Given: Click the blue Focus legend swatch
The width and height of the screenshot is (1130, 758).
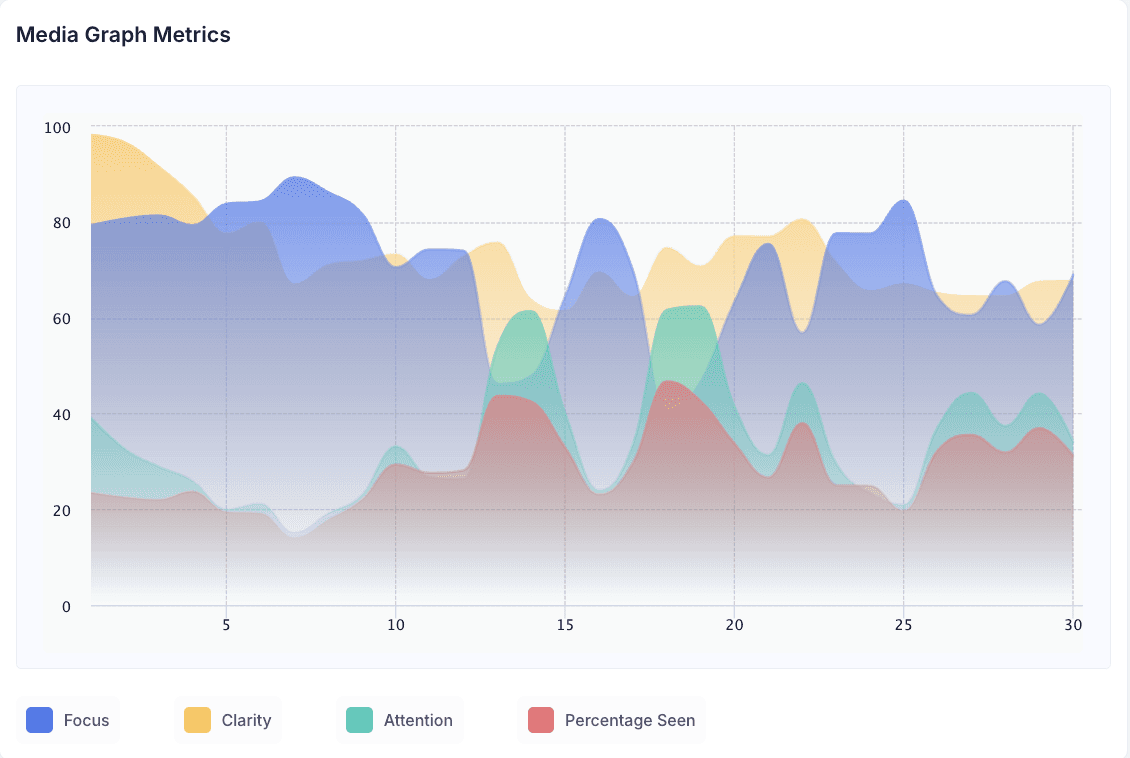Looking at the screenshot, I should (x=40, y=720).
